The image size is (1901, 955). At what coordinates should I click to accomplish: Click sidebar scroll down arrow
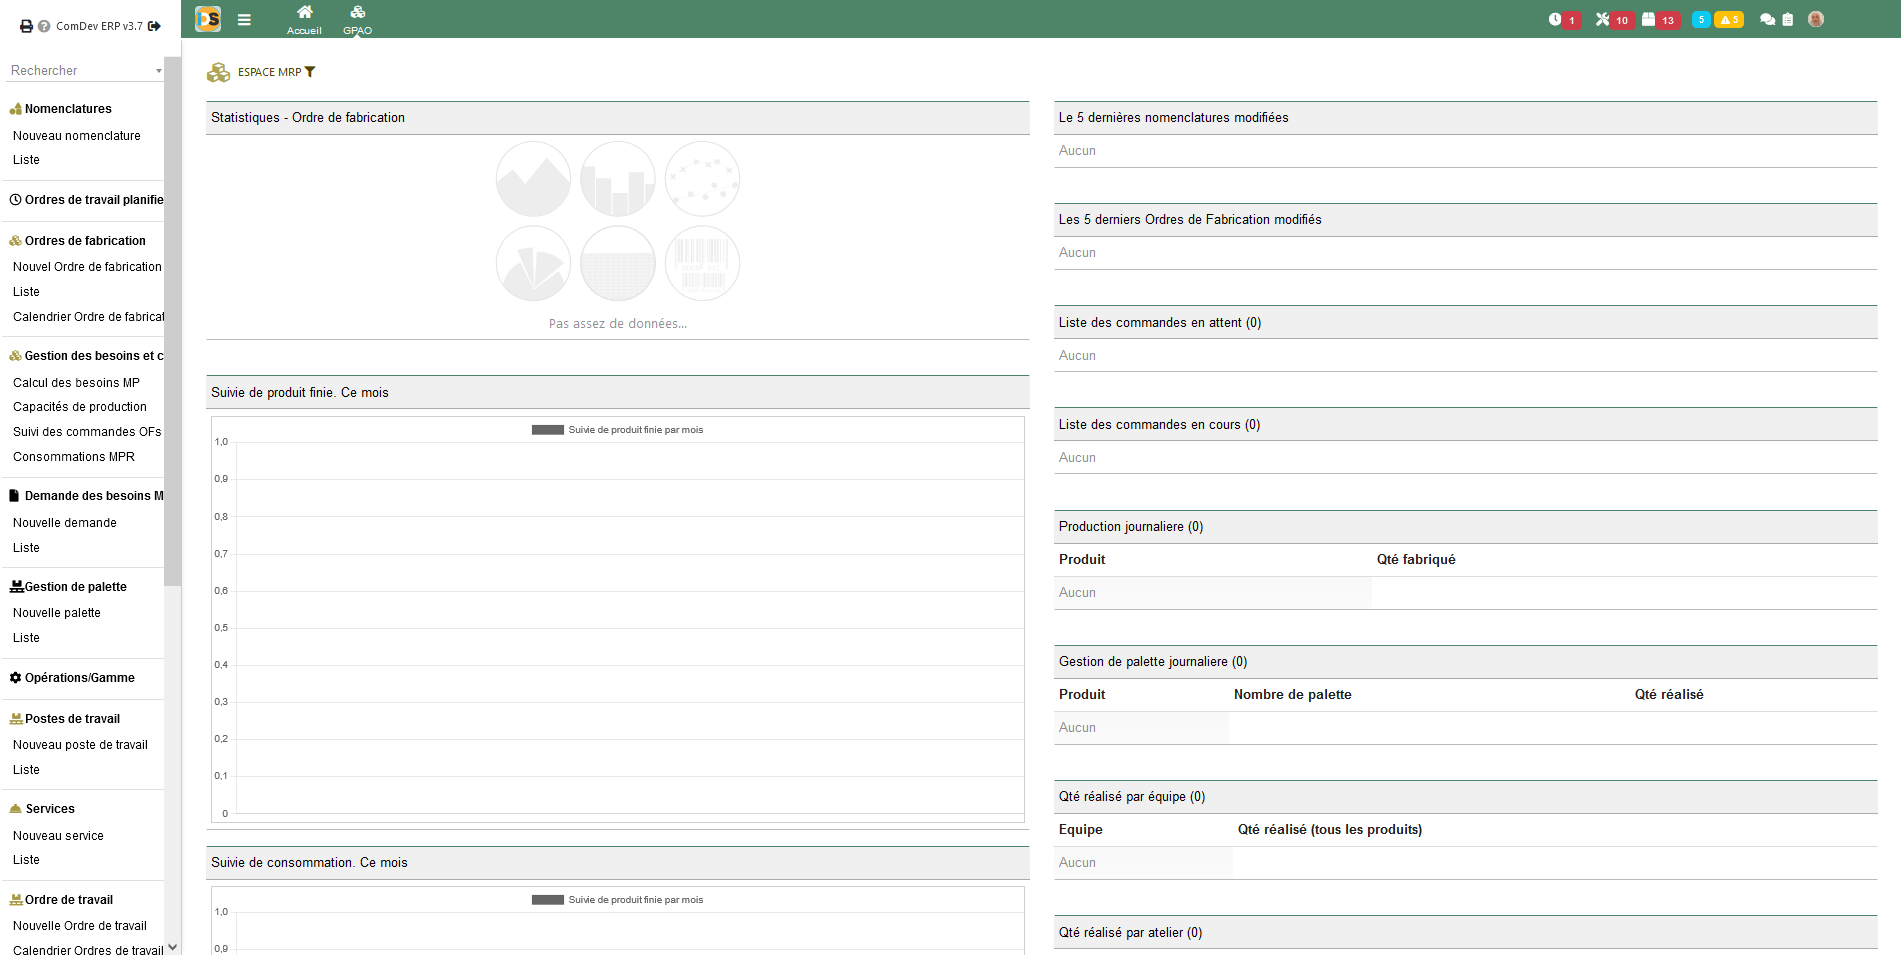[173, 947]
